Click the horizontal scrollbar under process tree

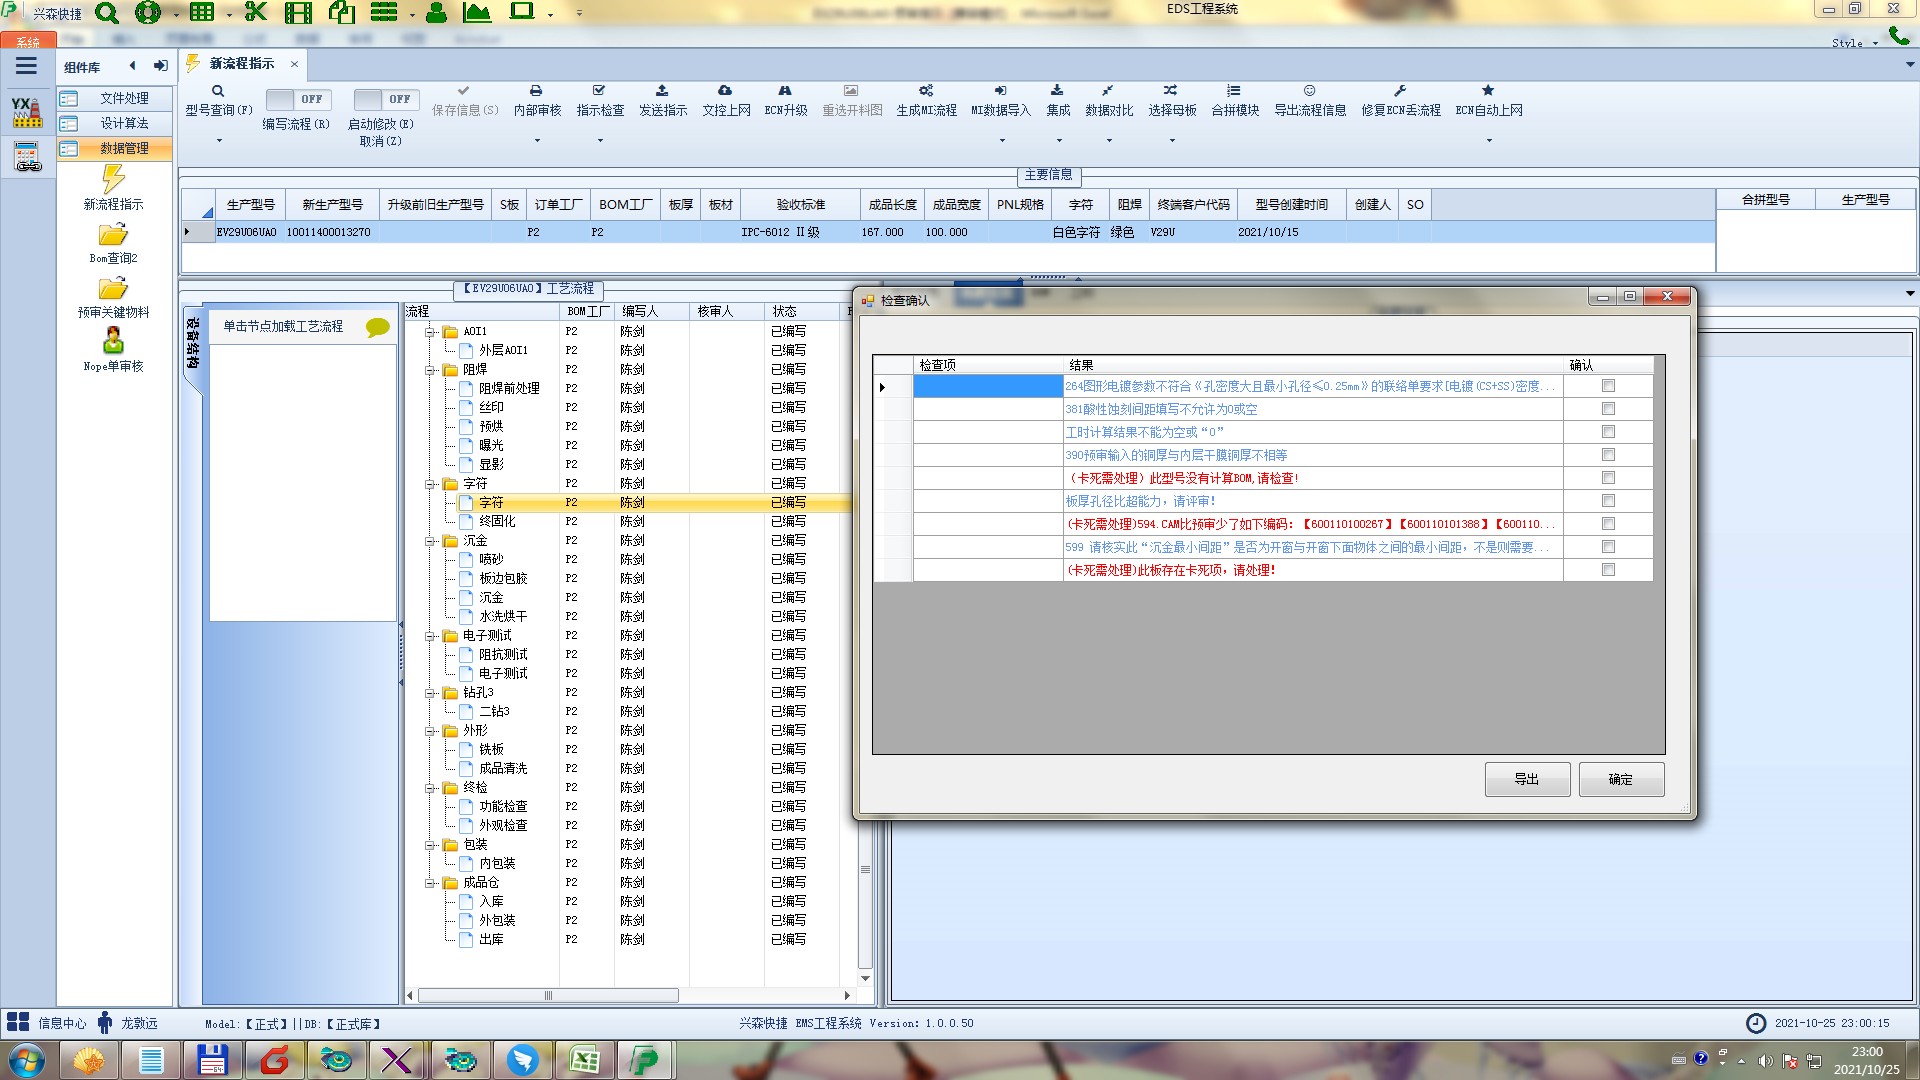coord(548,996)
